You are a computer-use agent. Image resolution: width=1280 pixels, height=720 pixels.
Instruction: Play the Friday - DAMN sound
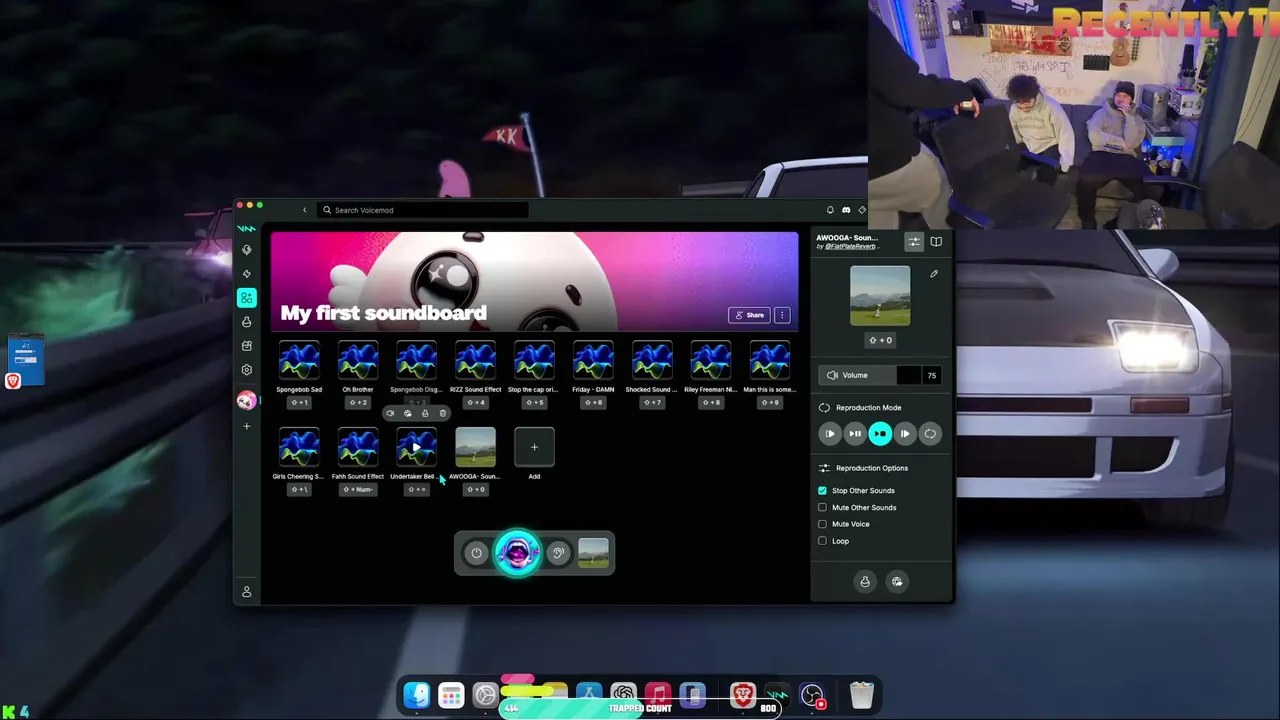point(593,361)
